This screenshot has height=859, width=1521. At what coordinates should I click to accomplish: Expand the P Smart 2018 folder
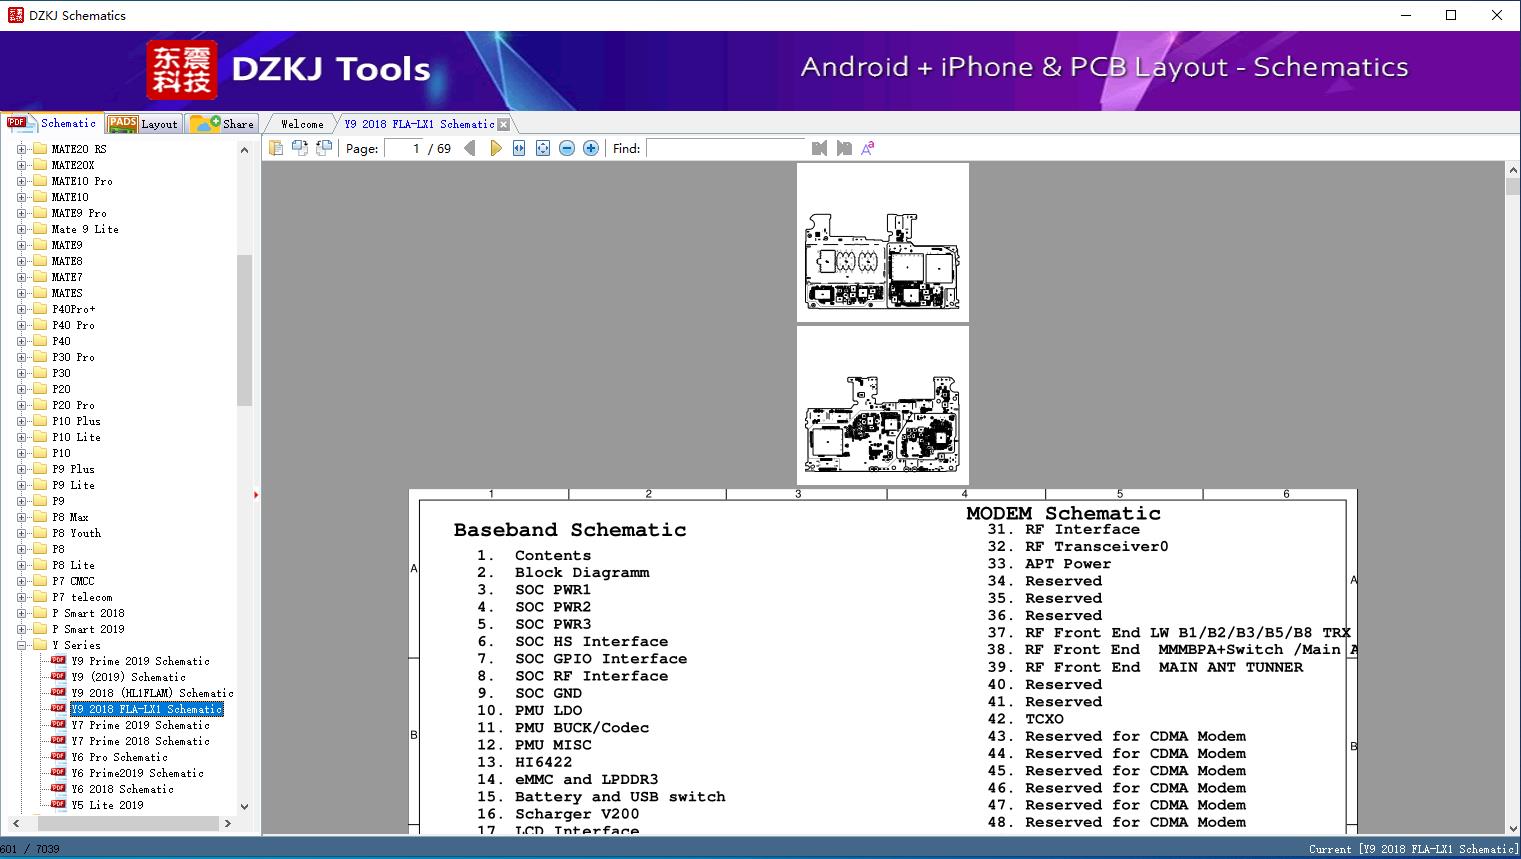pos(22,613)
